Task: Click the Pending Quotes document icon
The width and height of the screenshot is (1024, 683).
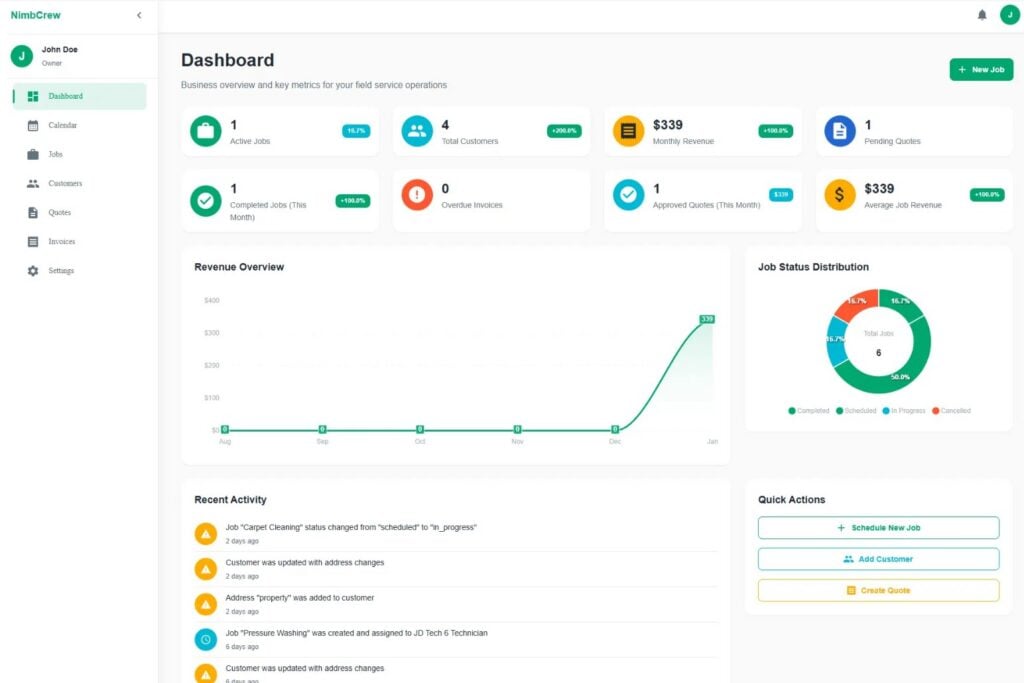Action: coord(840,131)
